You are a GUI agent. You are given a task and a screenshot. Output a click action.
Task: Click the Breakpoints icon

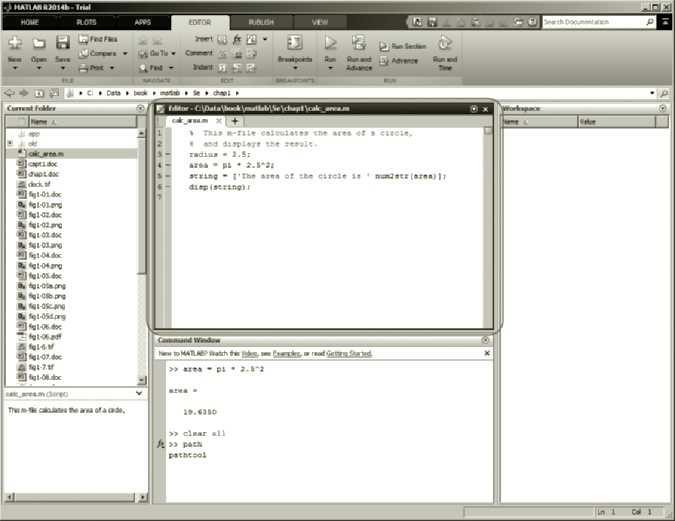coord(295,44)
